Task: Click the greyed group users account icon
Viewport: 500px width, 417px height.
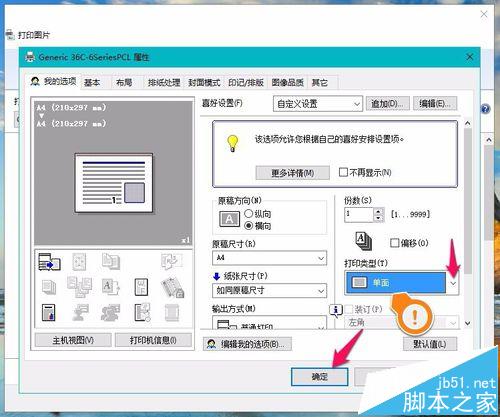Action: coord(111,313)
